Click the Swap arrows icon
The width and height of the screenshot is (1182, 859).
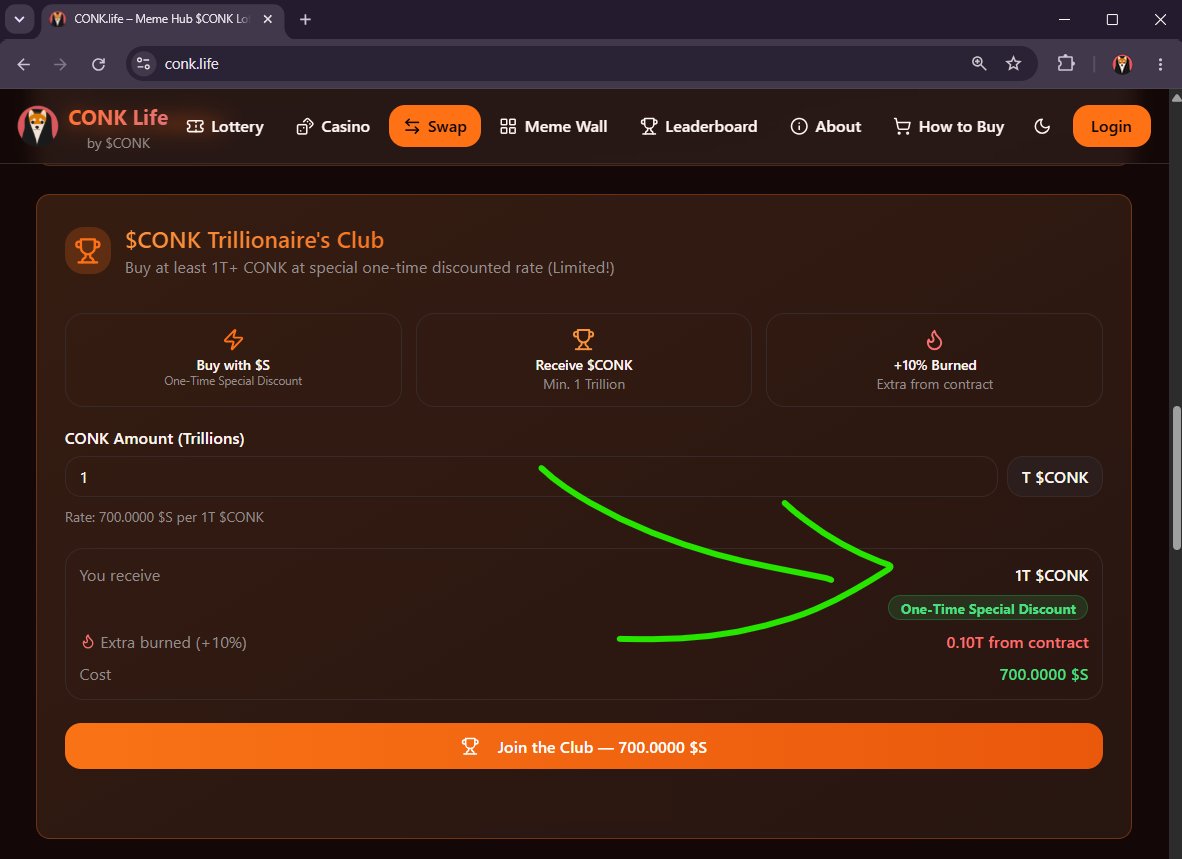coord(412,127)
